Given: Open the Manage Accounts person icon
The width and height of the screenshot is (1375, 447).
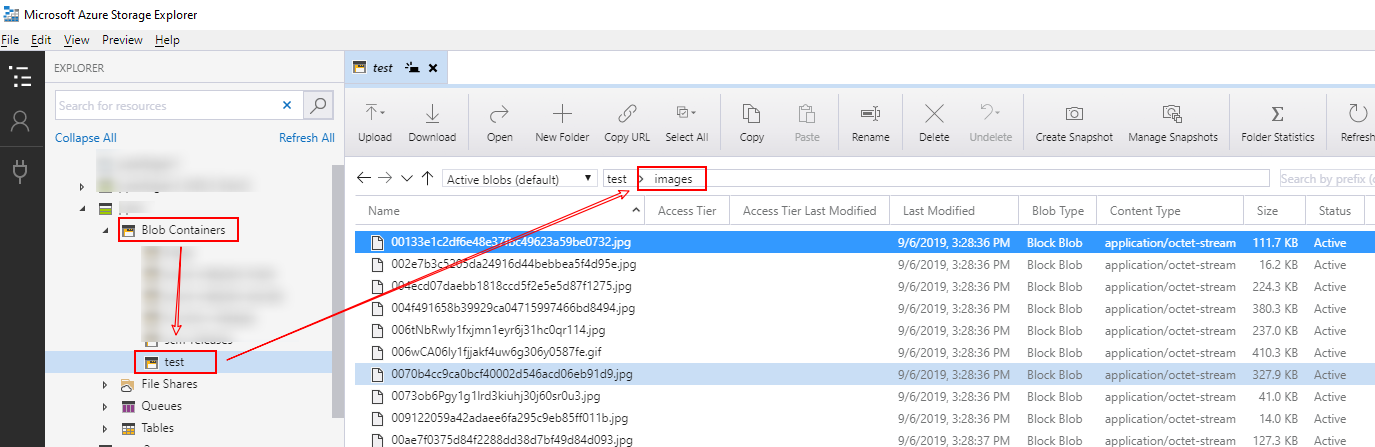Looking at the screenshot, I should tap(21, 122).
